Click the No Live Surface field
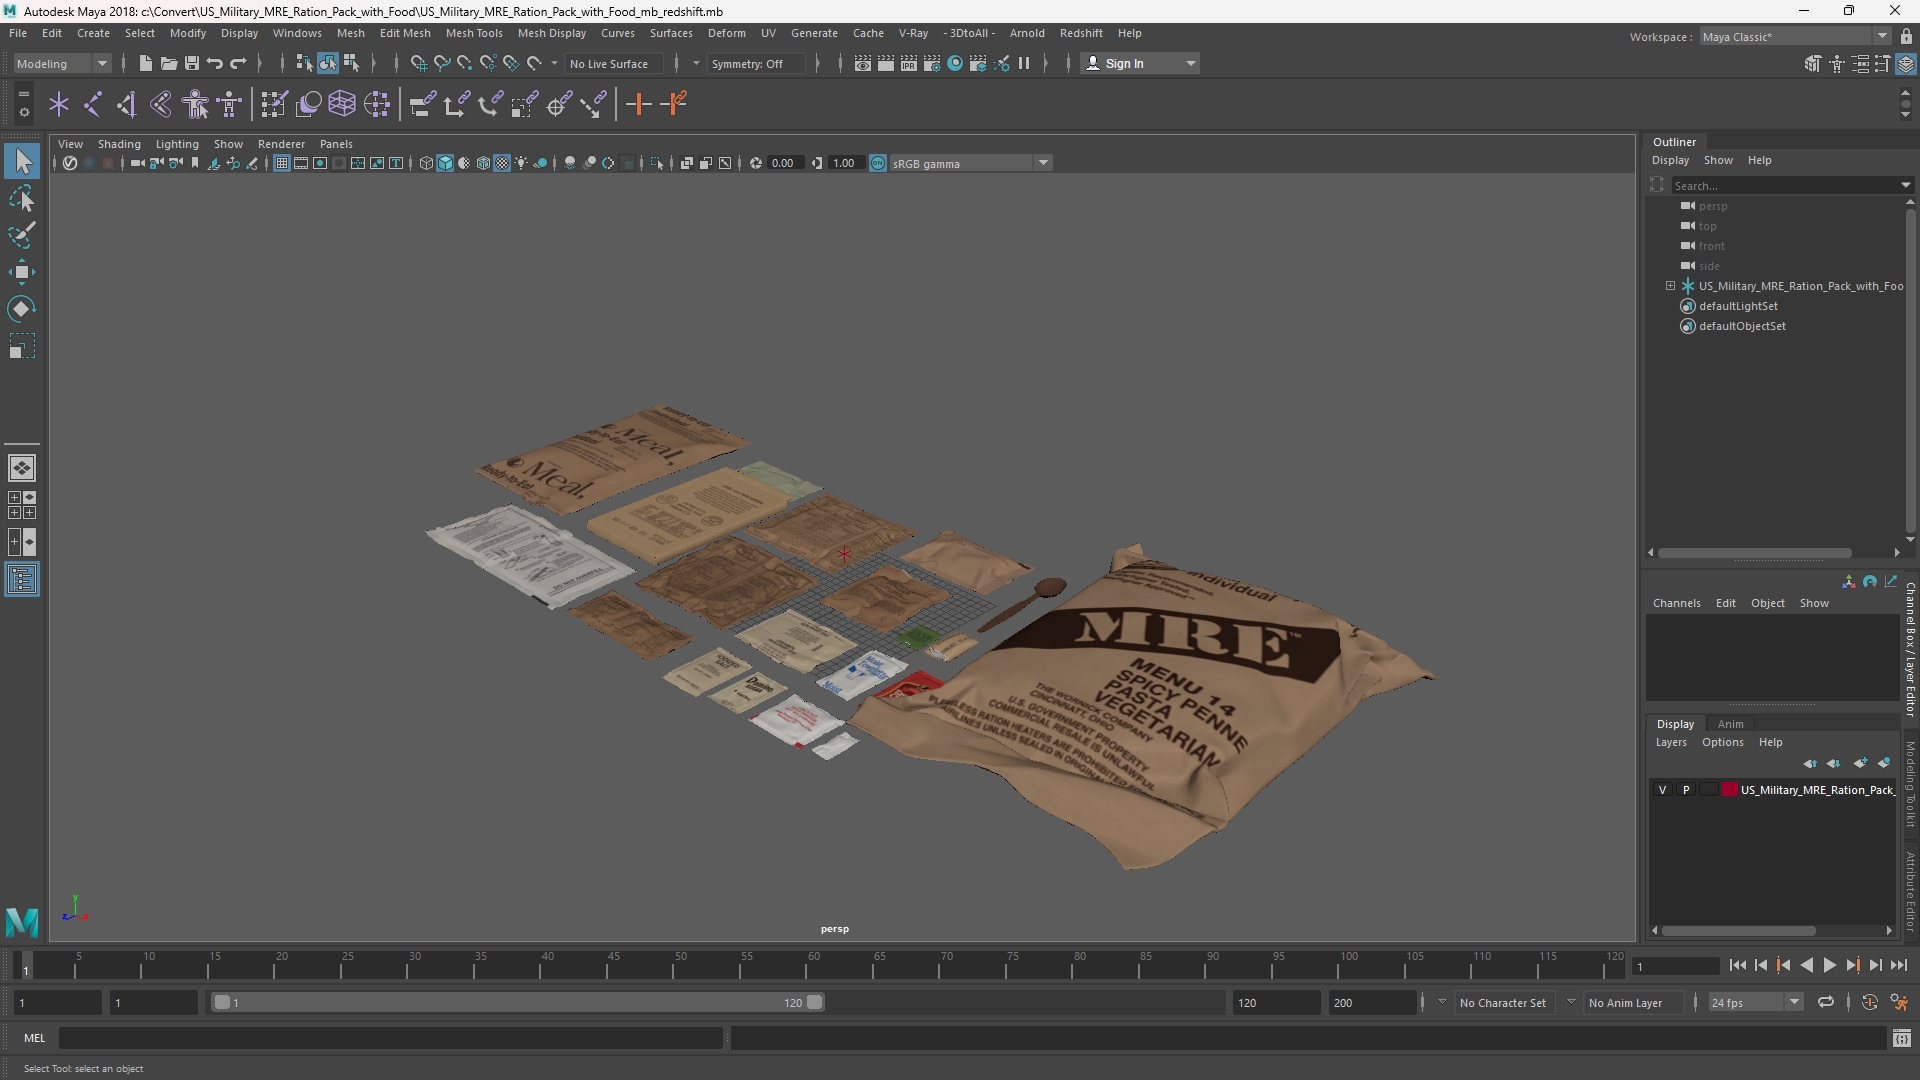 (615, 63)
